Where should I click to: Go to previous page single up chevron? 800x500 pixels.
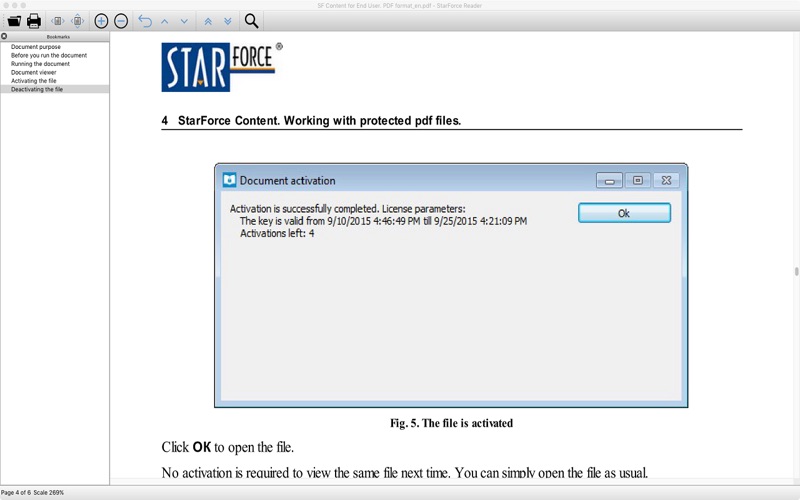pyautogui.click(x=165, y=21)
